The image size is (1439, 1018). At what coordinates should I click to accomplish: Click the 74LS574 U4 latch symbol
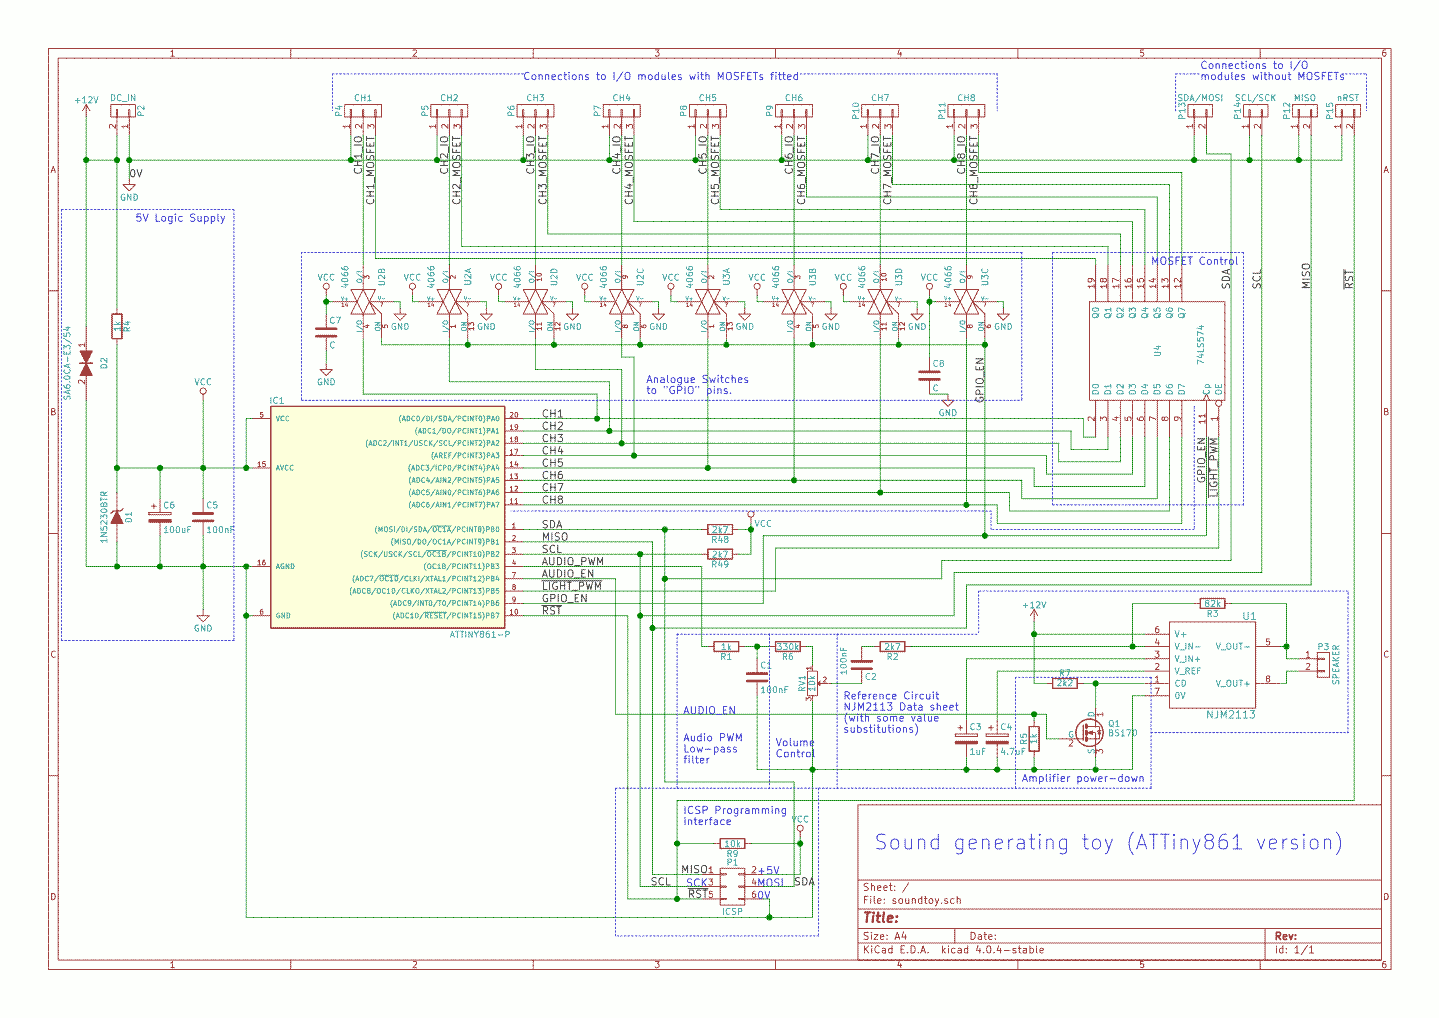coord(1156,351)
